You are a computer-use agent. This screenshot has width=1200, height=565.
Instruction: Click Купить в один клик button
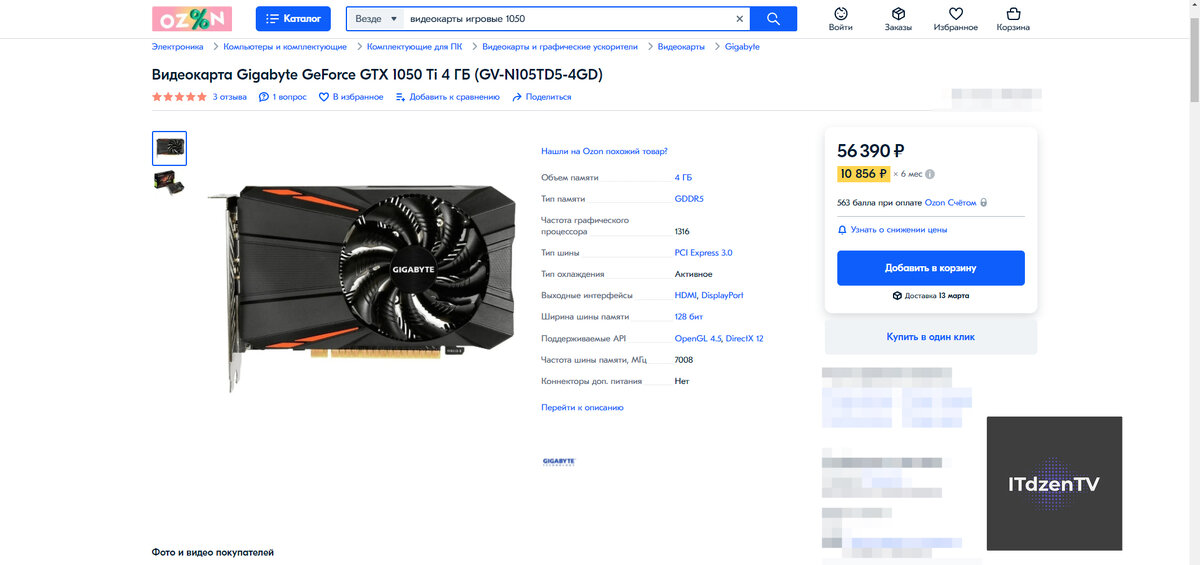pyautogui.click(x=931, y=337)
